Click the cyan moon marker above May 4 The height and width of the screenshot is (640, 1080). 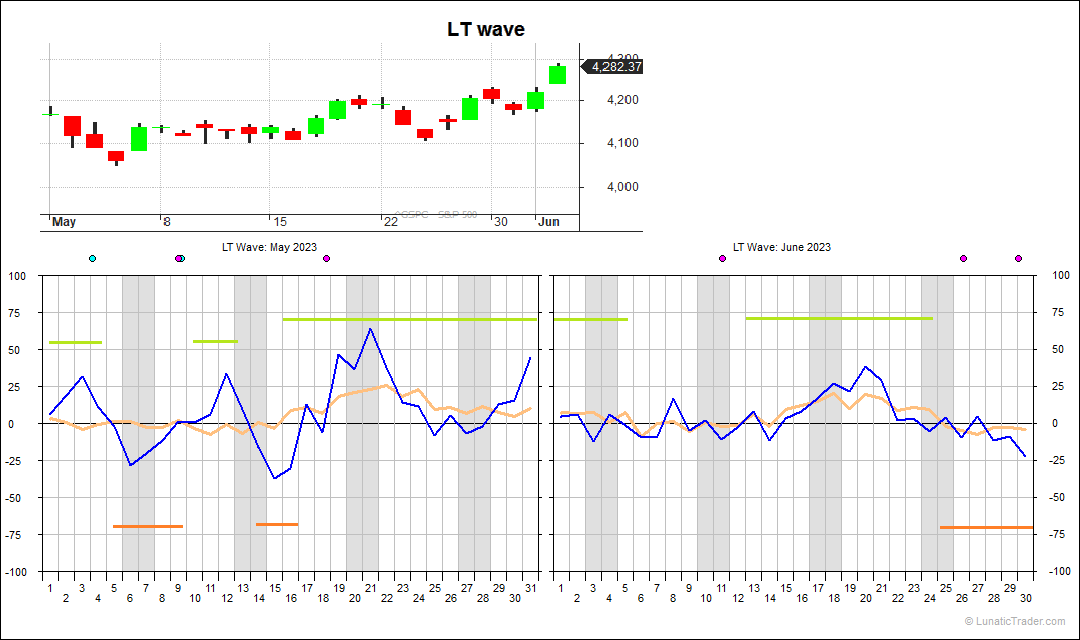[91, 258]
